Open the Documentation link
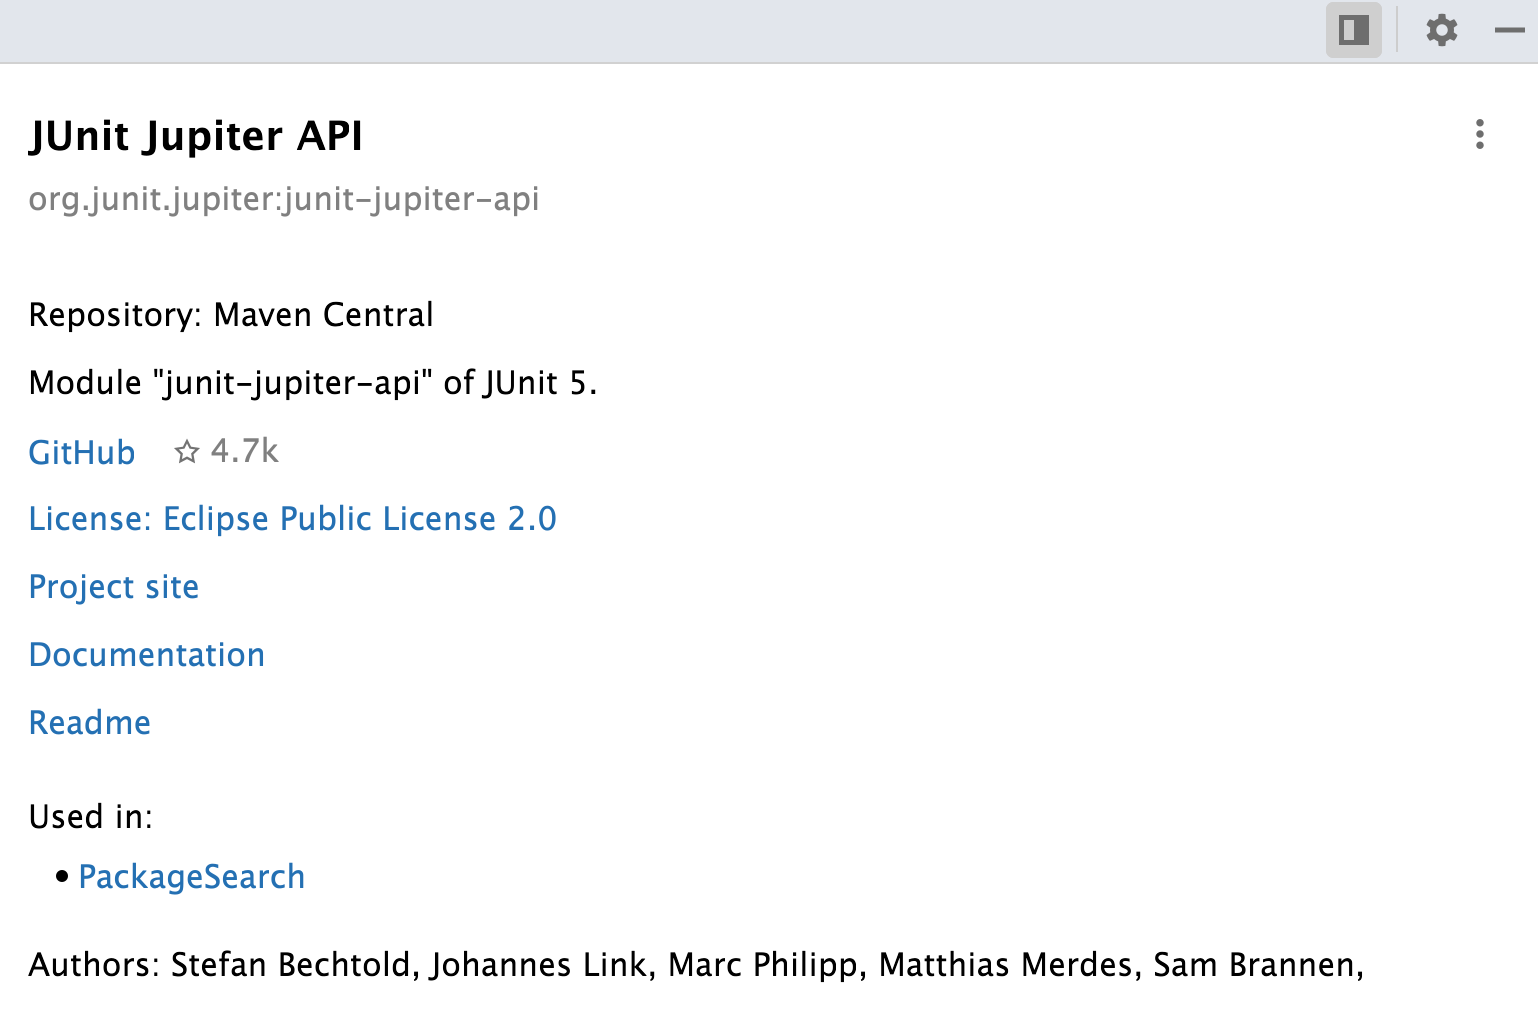Image resolution: width=1538 pixels, height=1018 pixels. coord(147,655)
